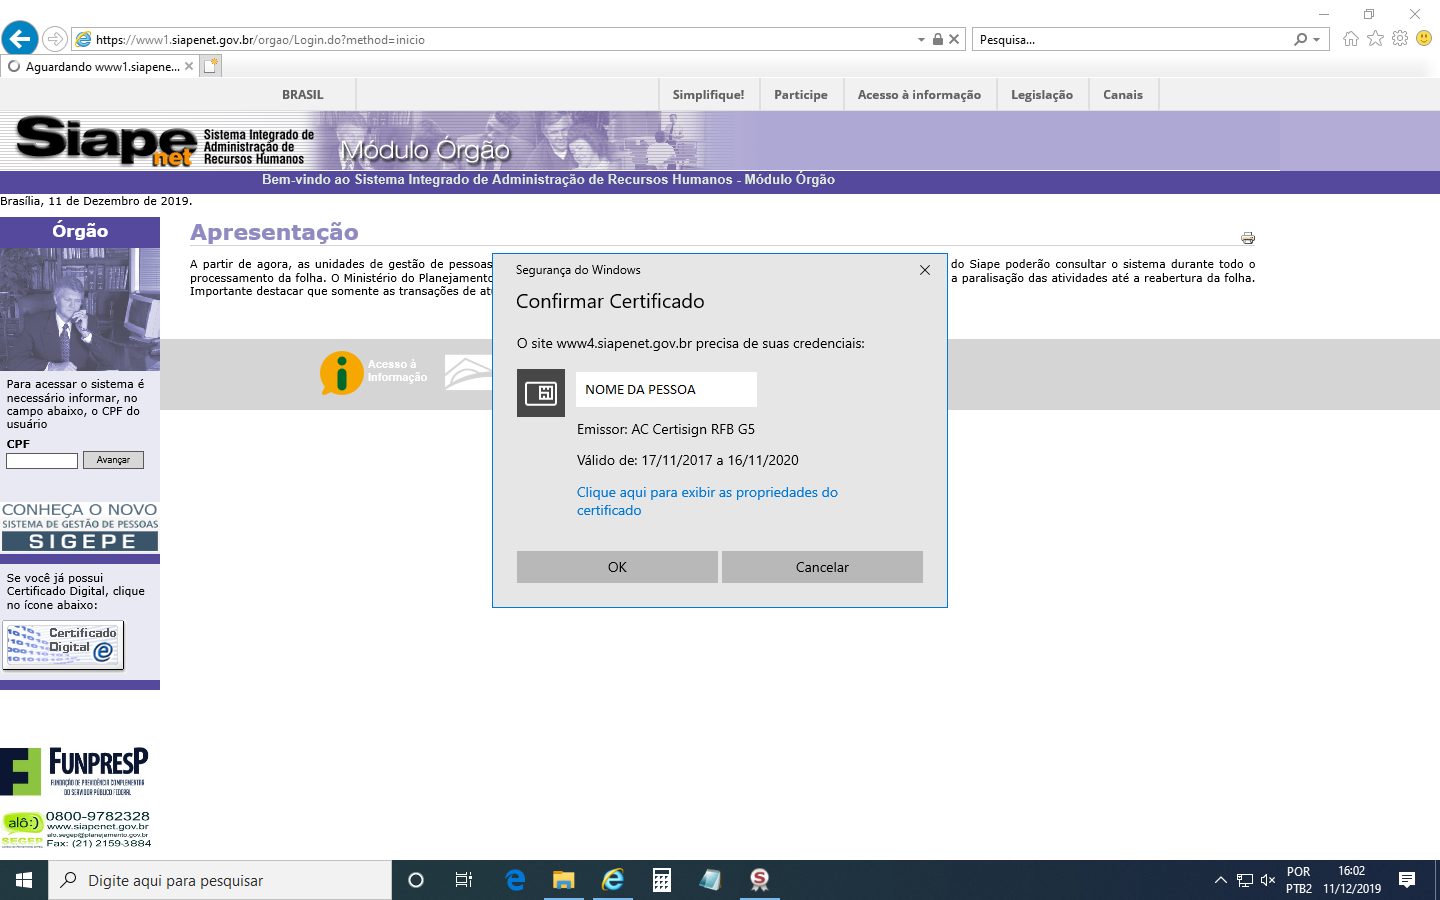Click Cancelar in the certificate dialog
Viewport: 1440px width, 900px height.
coord(822,567)
